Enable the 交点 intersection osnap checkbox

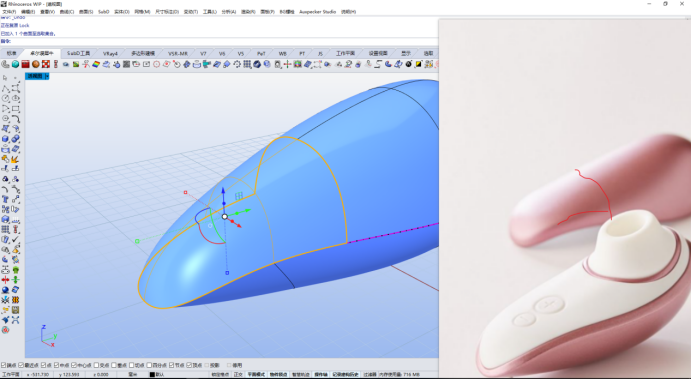96,365
